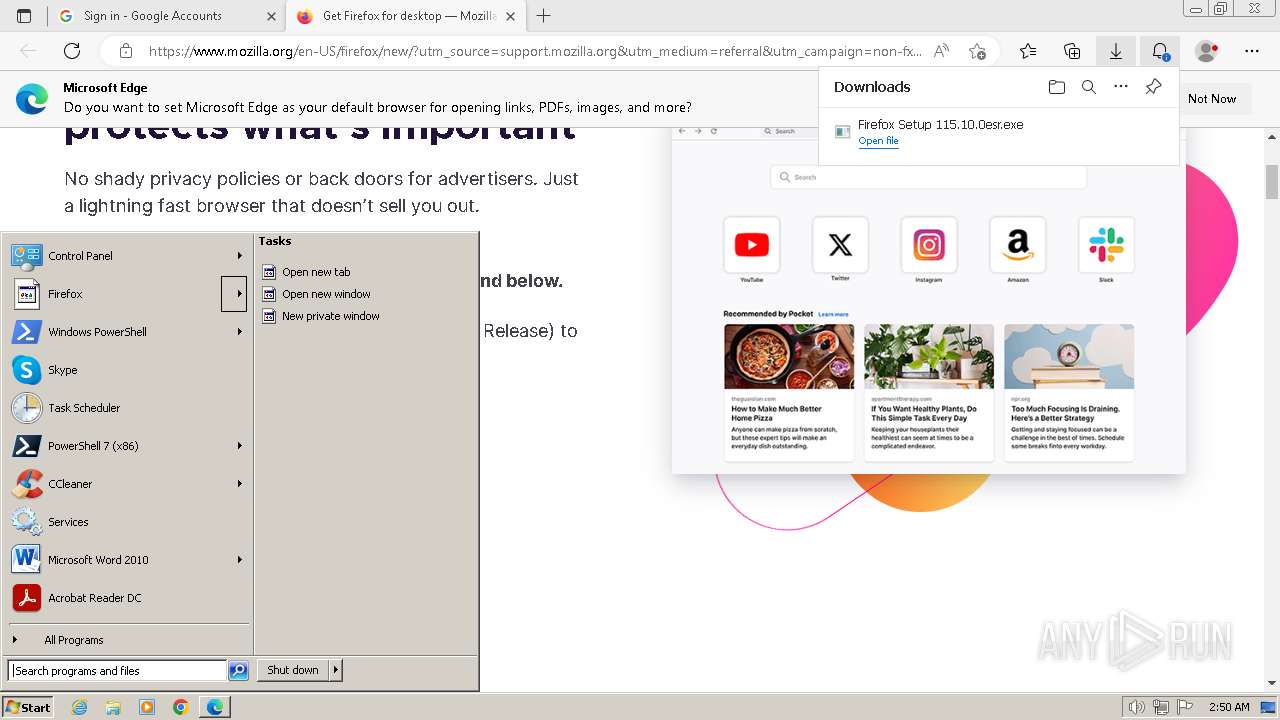The image size is (1280, 720).
Task: Click Not Now on default browser prompt
Action: [1212, 99]
